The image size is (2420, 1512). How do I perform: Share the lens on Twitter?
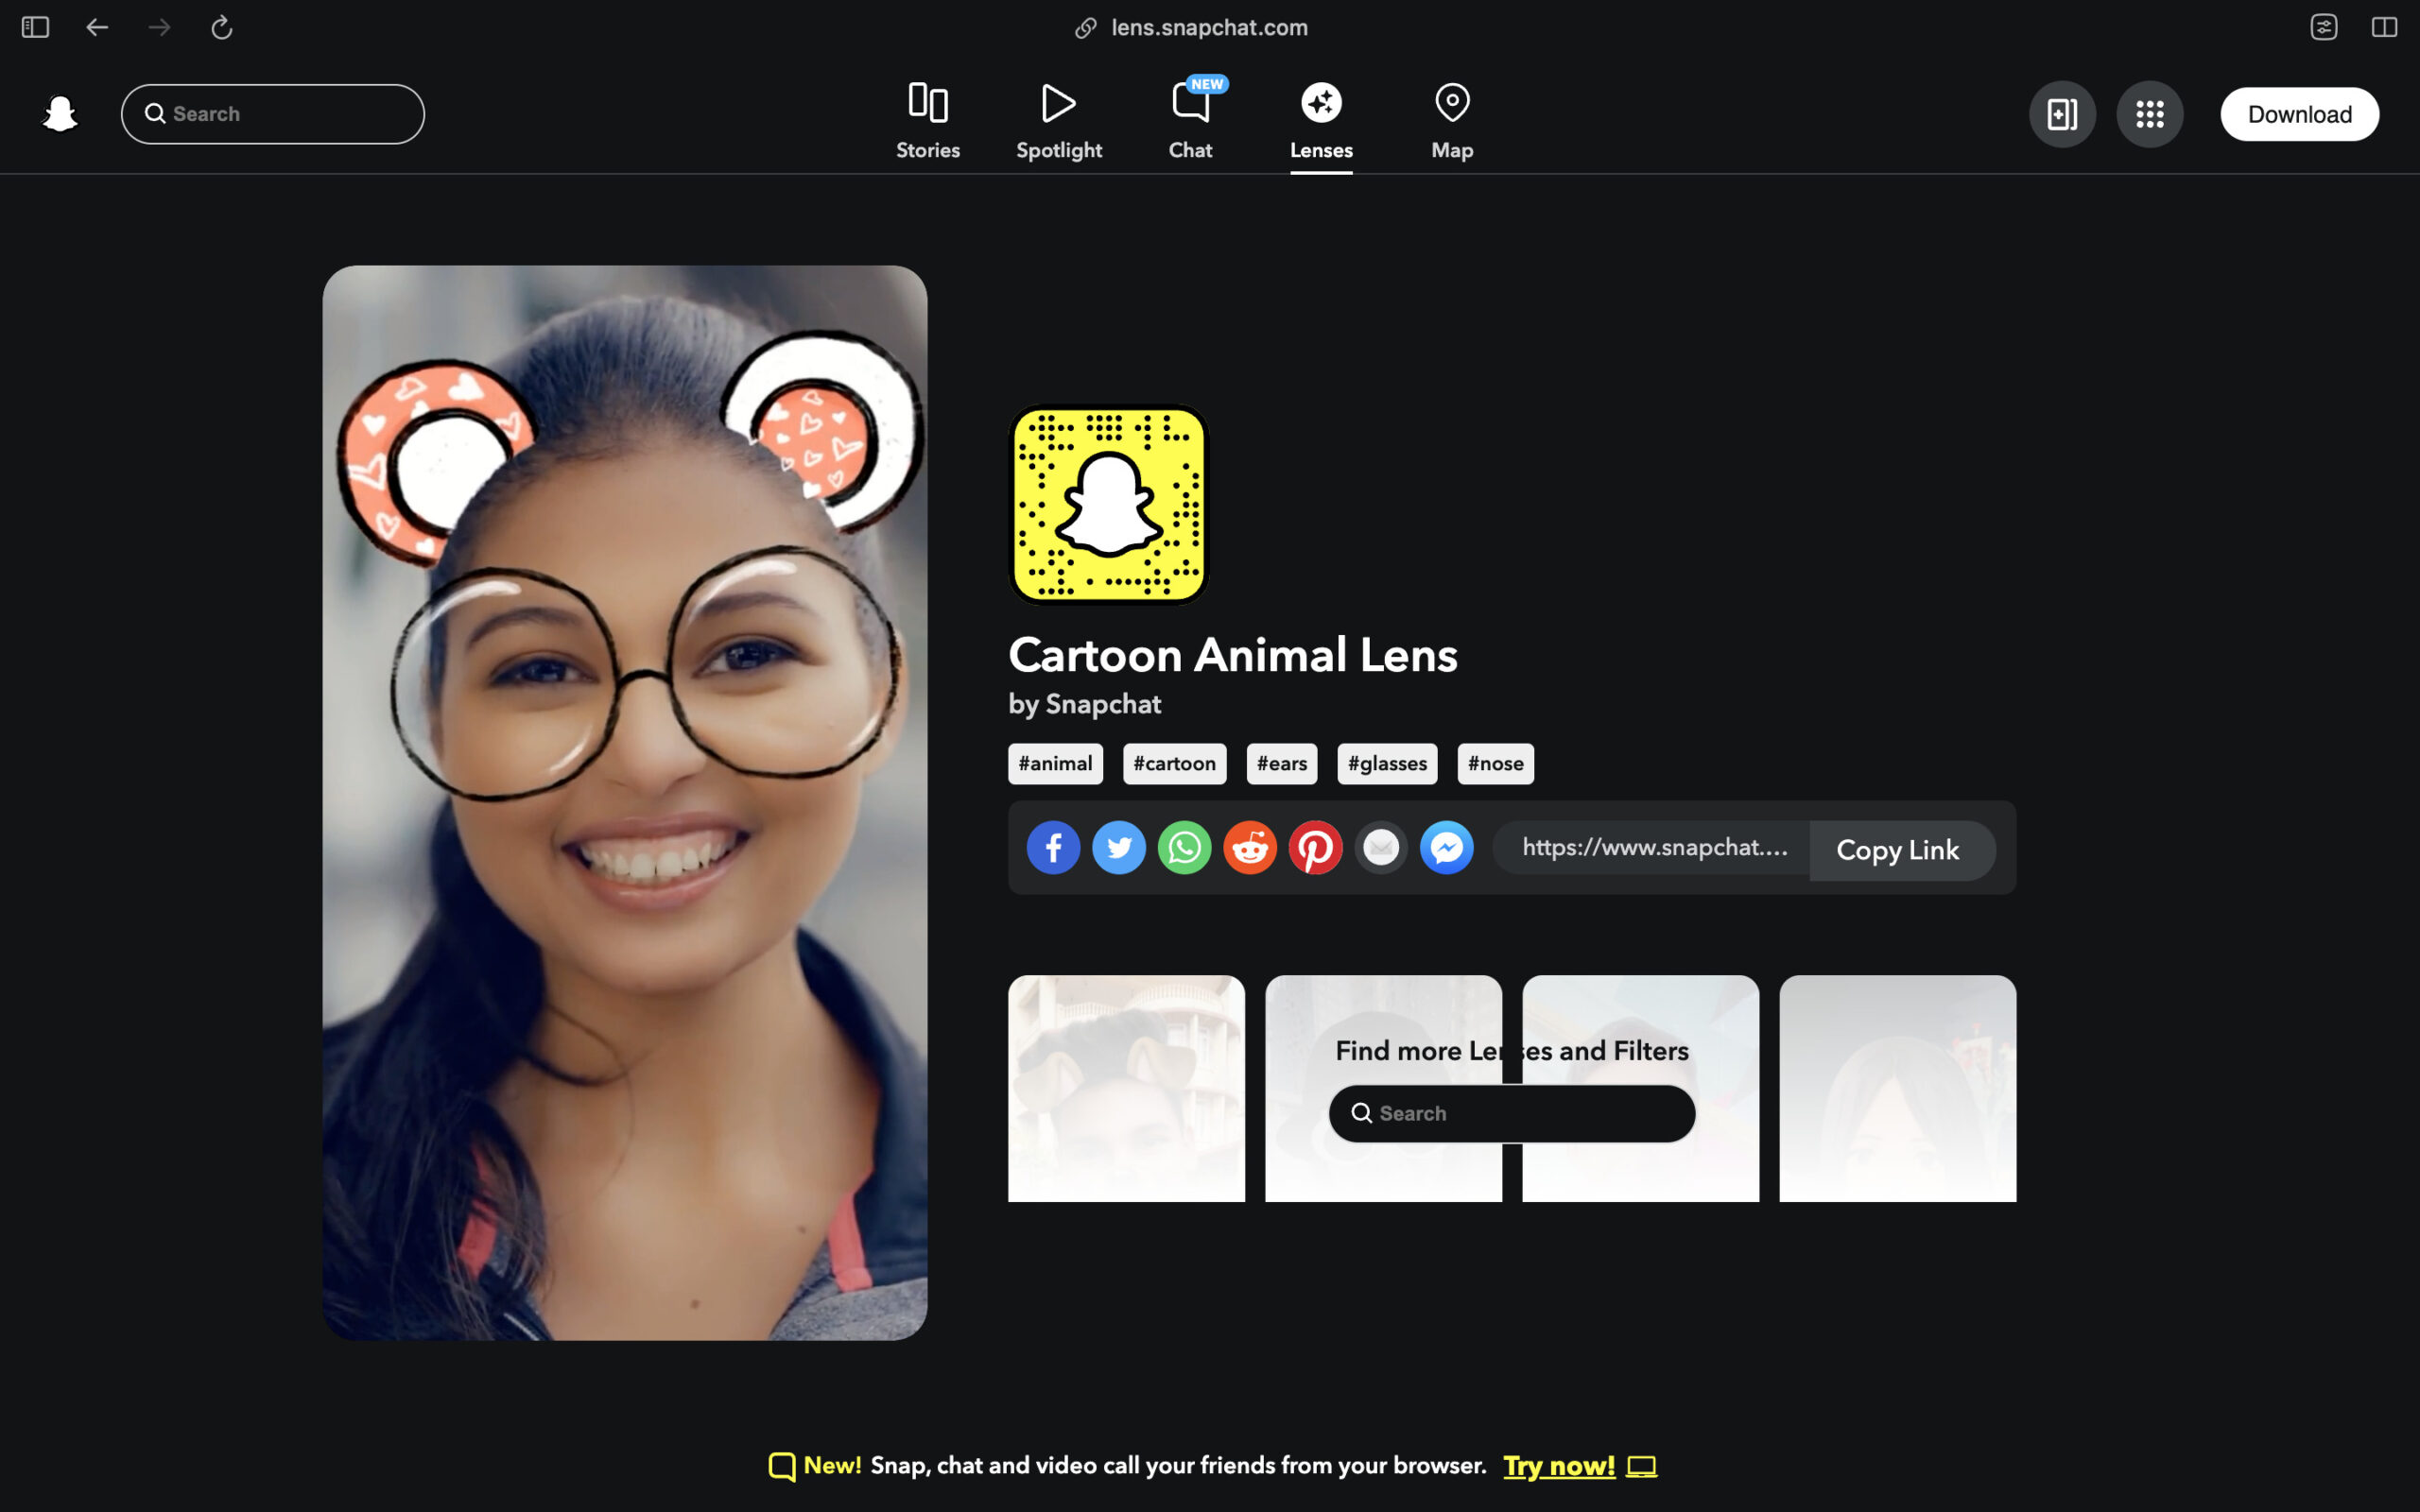[1119, 848]
